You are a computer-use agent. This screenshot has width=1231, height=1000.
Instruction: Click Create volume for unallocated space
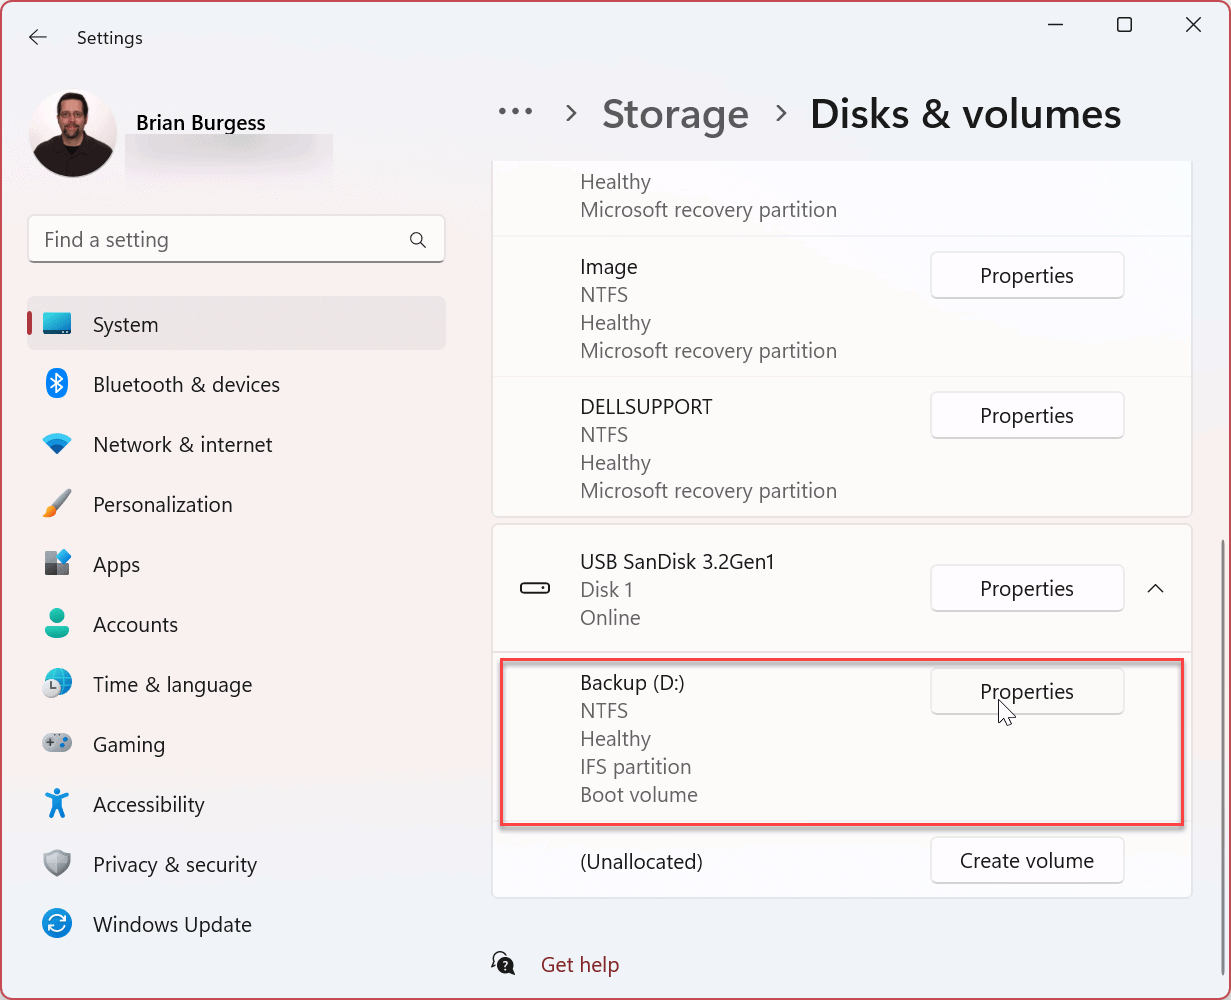(1027, 861)
